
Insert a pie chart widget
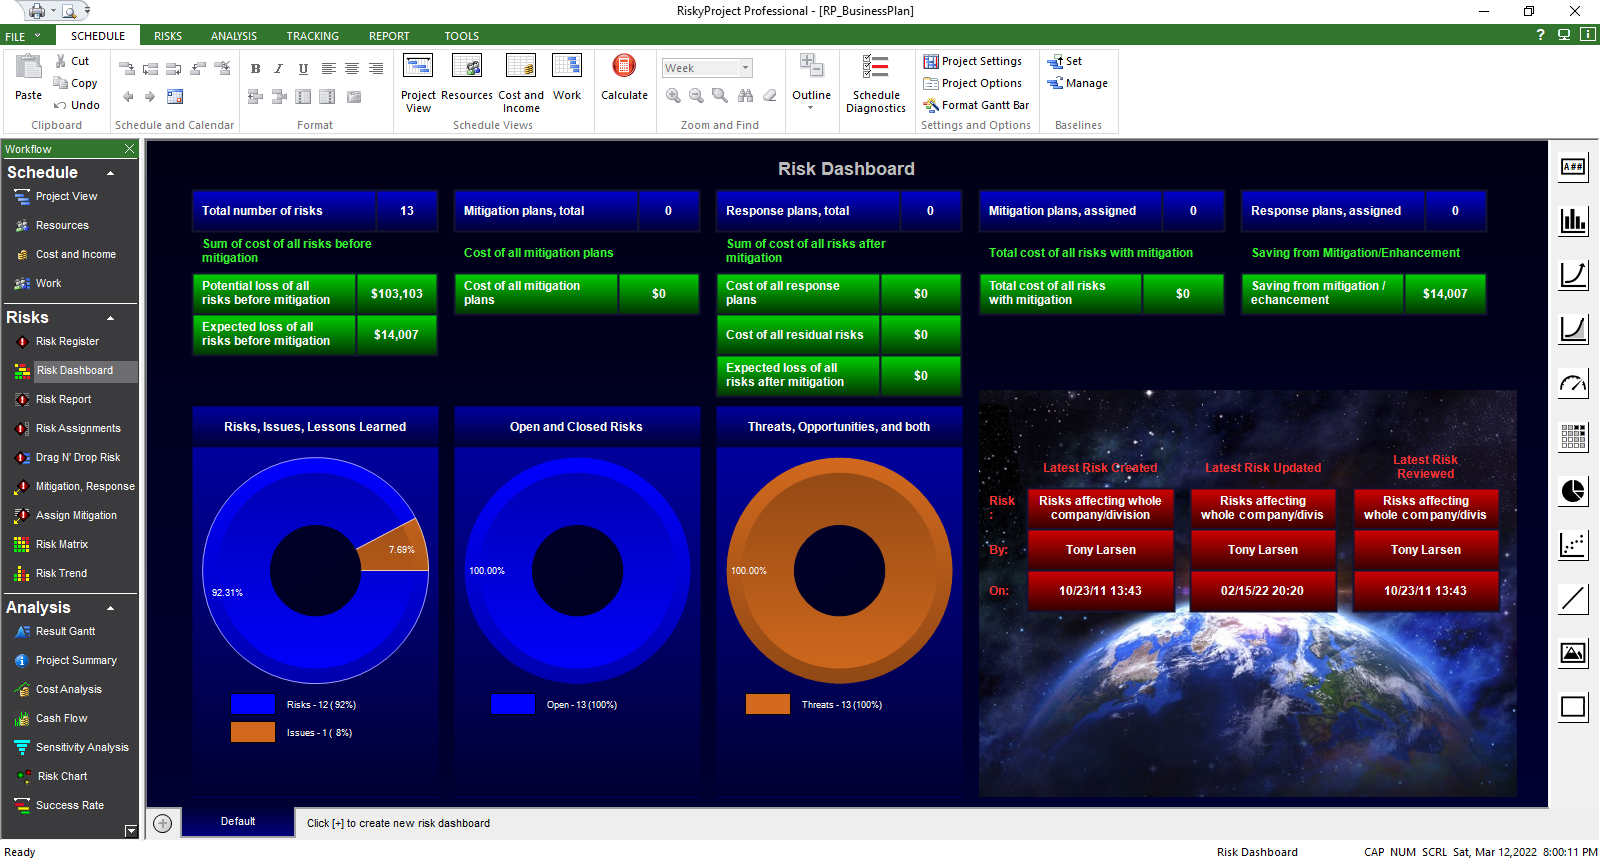tap(1573, 491)
